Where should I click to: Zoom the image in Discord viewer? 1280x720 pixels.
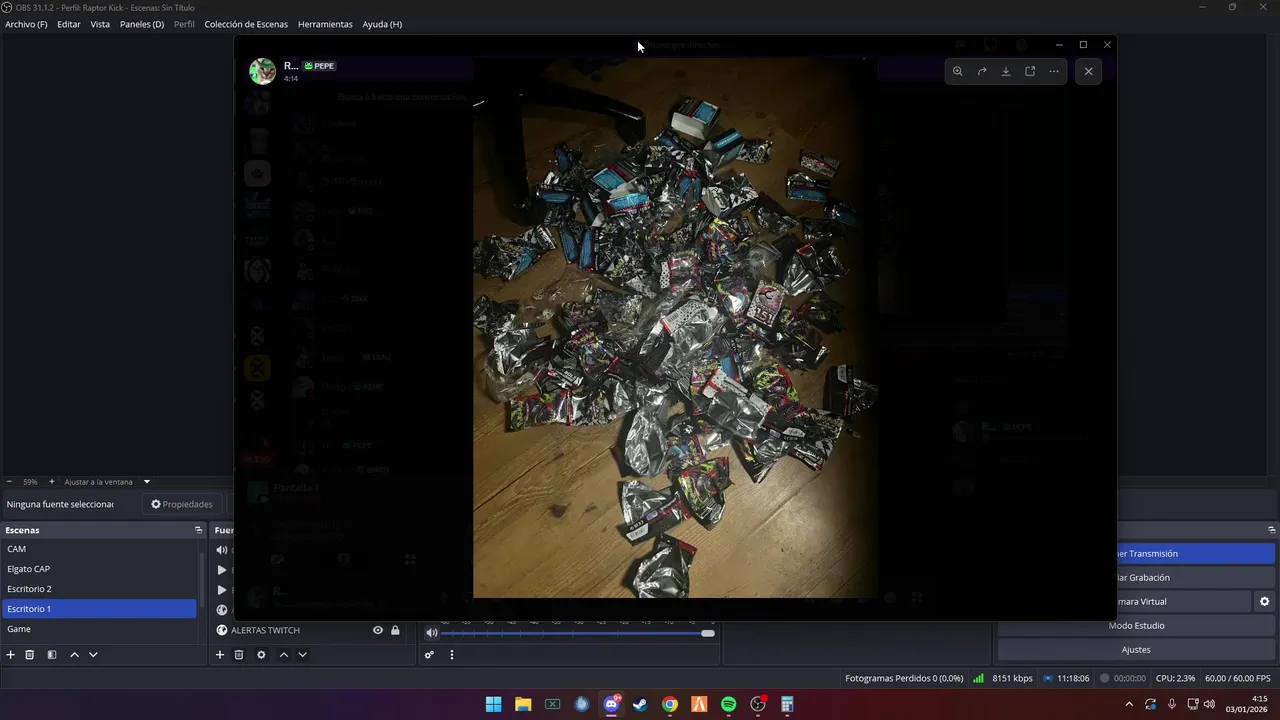pos(957,71)
